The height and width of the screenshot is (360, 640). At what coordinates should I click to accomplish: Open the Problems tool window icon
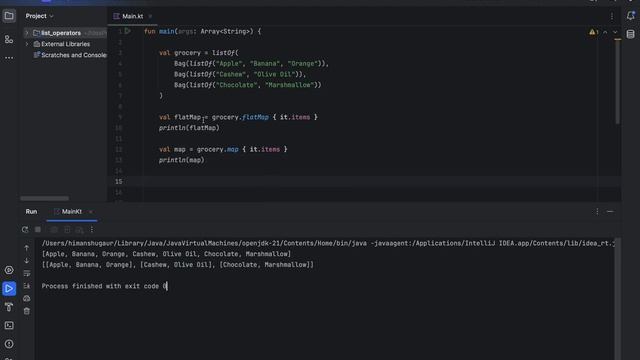9,344
